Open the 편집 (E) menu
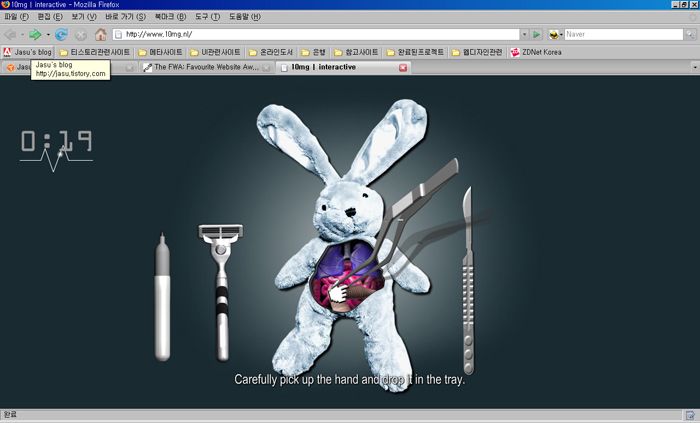Image resolution: width=700 pixels, height=423 pixels. [50, 17]
